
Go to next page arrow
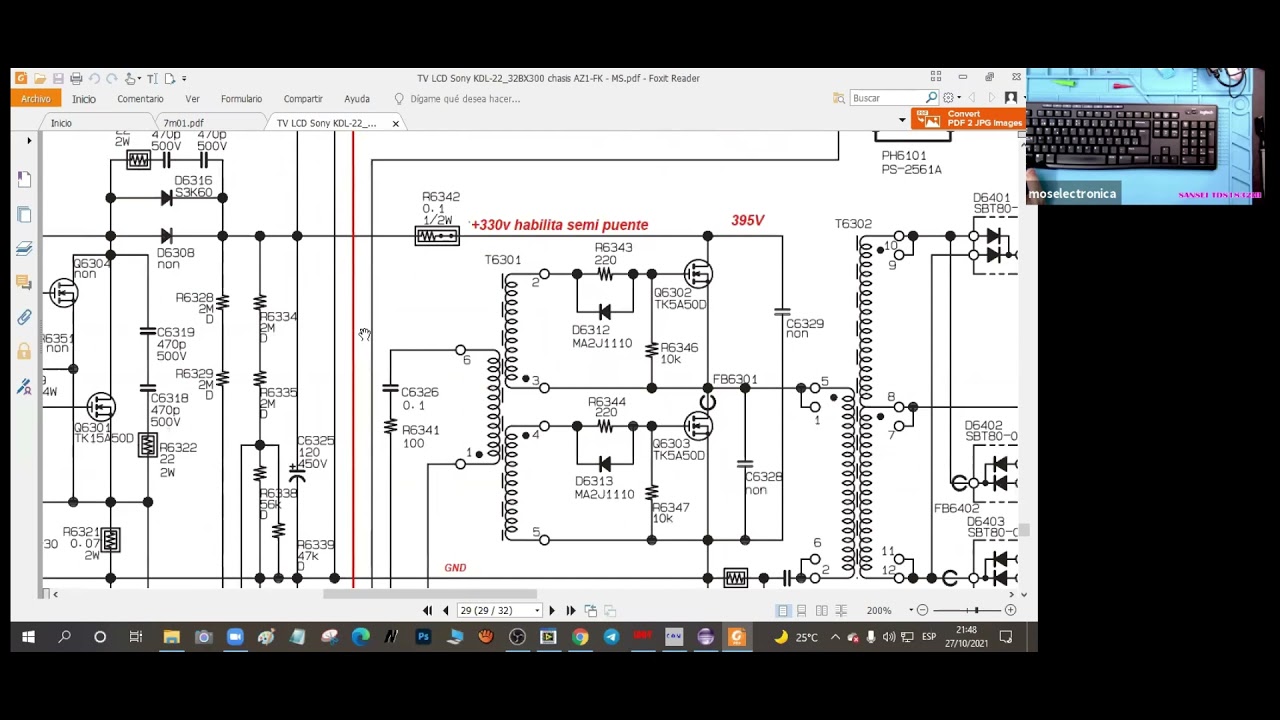(x=551, y=610)
